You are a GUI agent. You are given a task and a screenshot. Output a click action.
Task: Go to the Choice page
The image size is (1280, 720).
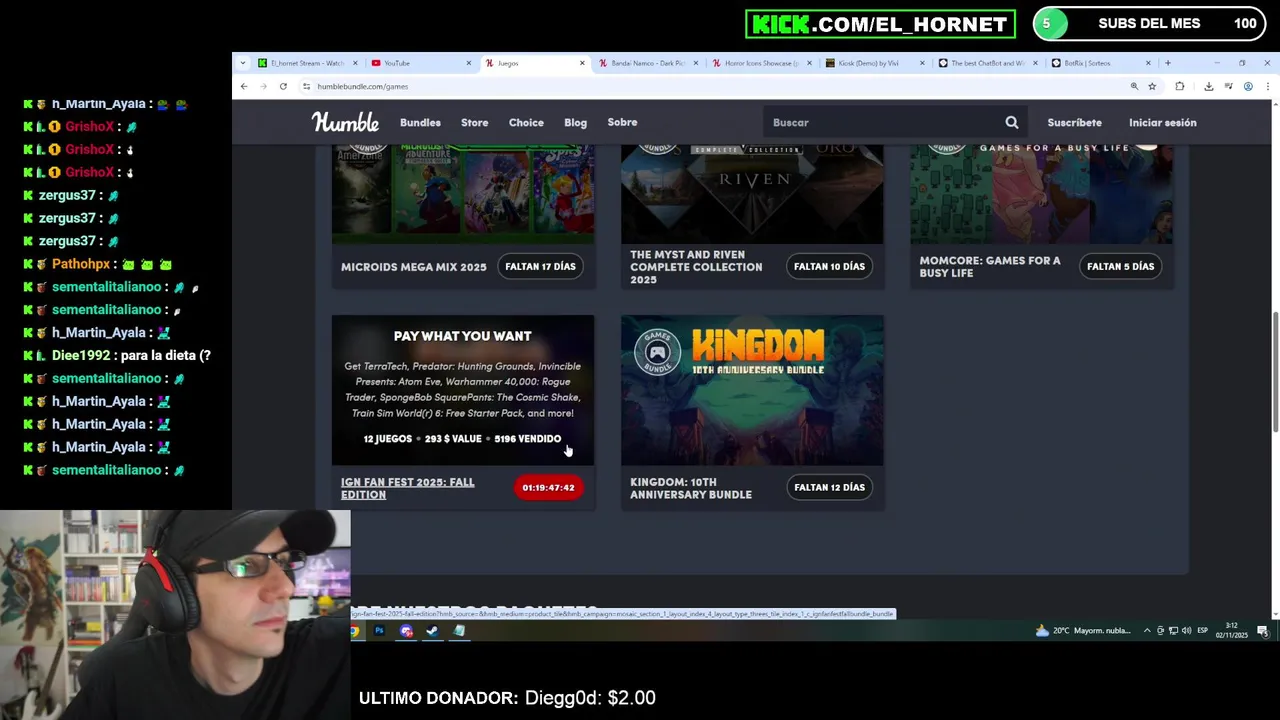tap(526, 122)
